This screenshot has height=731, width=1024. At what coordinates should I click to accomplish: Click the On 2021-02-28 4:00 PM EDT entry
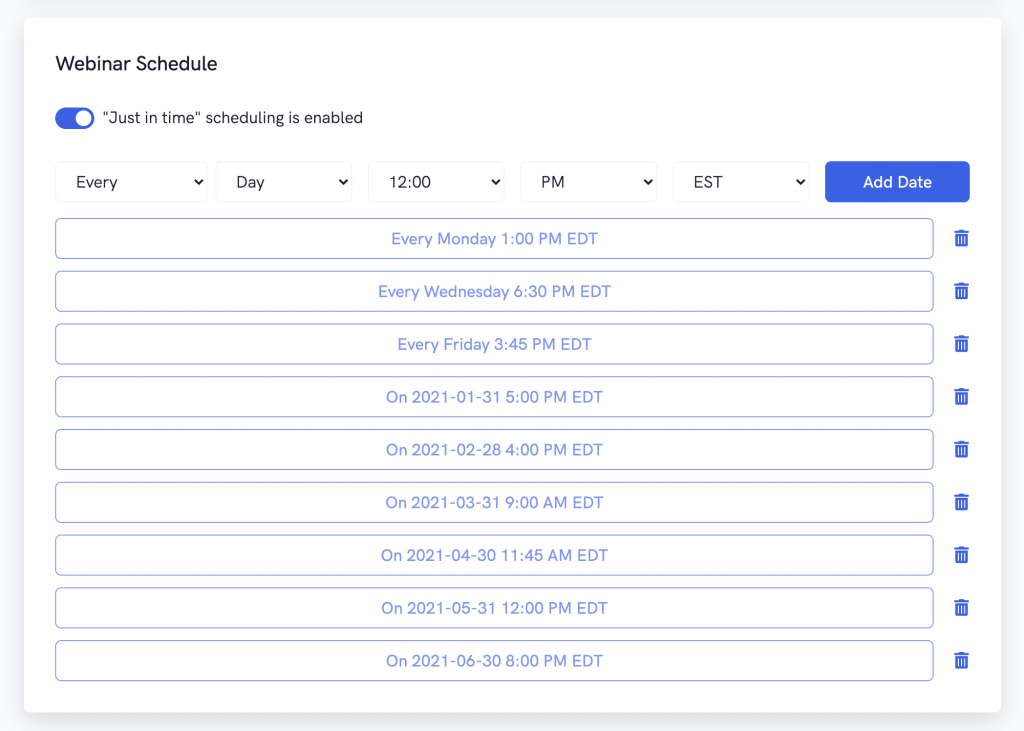coord(494,449)
